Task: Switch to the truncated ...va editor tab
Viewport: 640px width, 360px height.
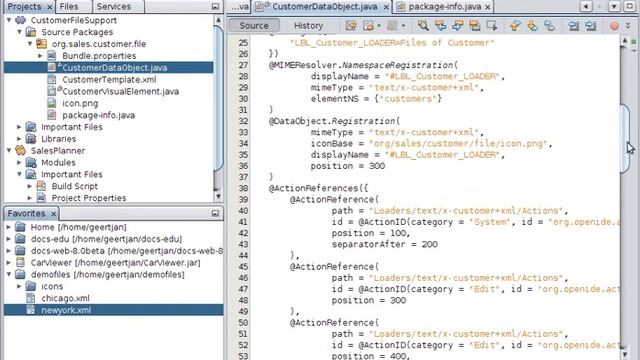Action: tap(240, 7)
